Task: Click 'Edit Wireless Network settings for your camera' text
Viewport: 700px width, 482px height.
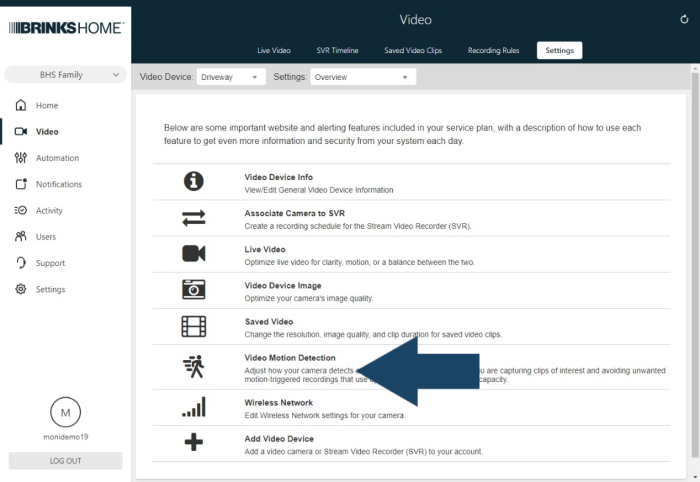Action: point(325,416)
